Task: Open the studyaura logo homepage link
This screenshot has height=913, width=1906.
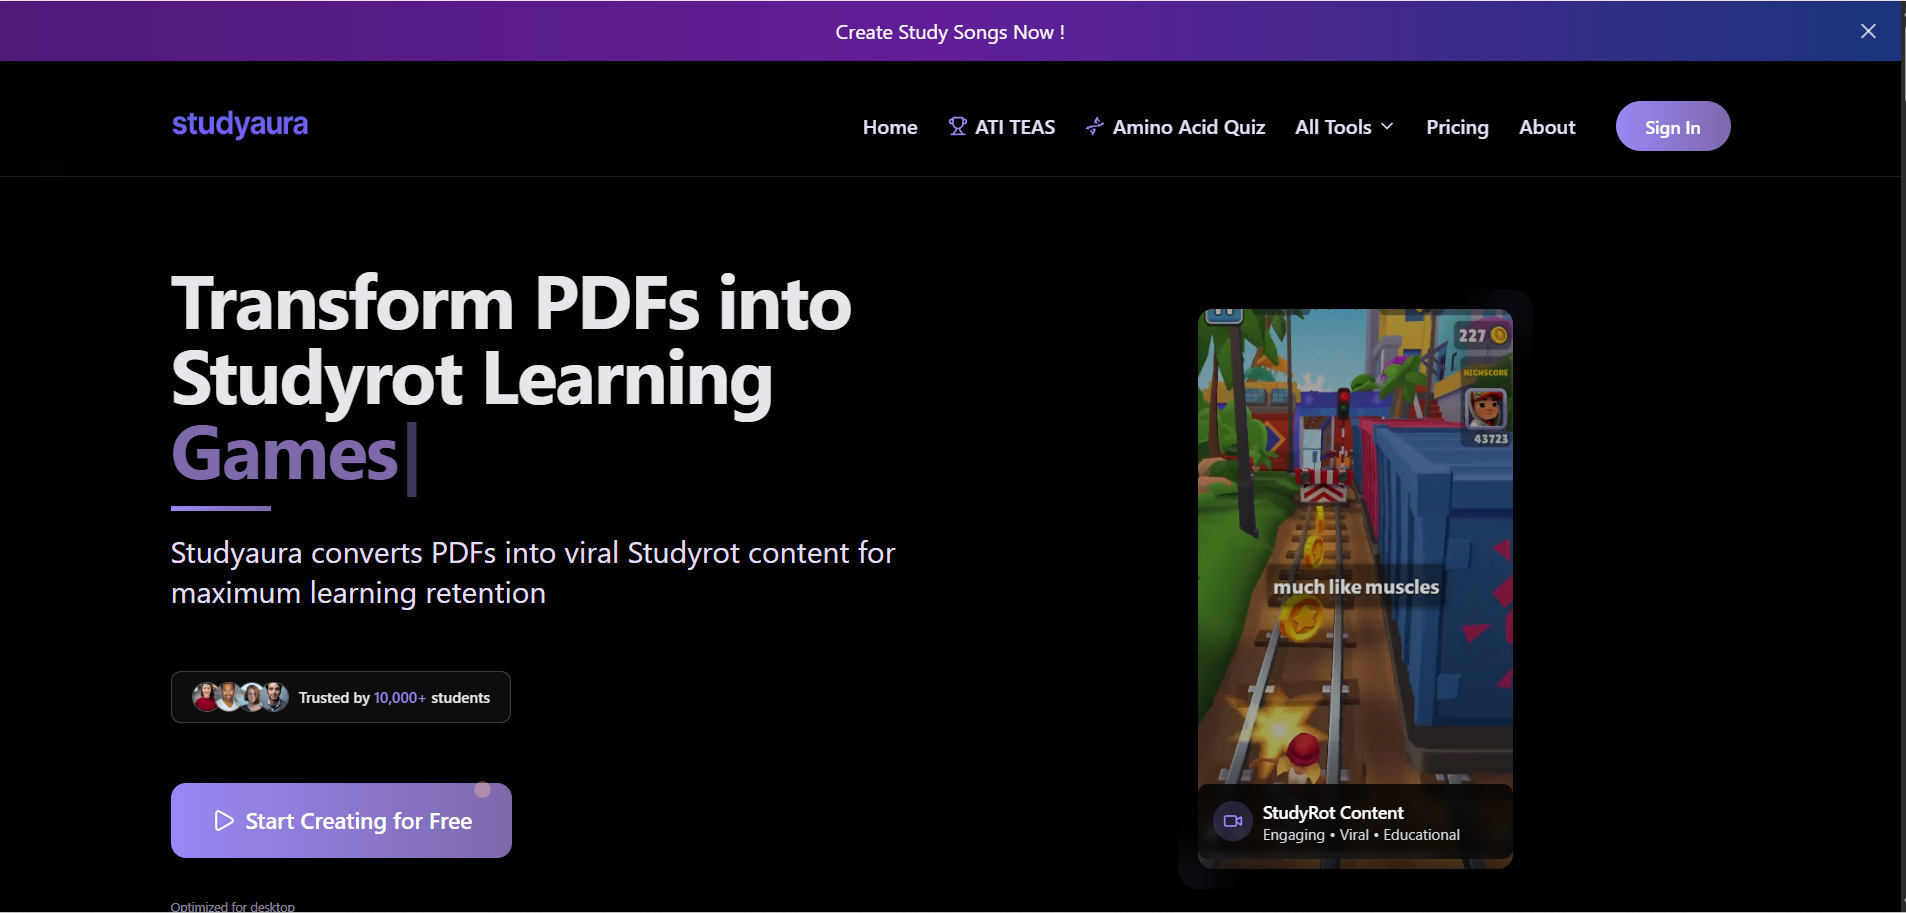Action: pyautogui.click(x=240, y=124)
